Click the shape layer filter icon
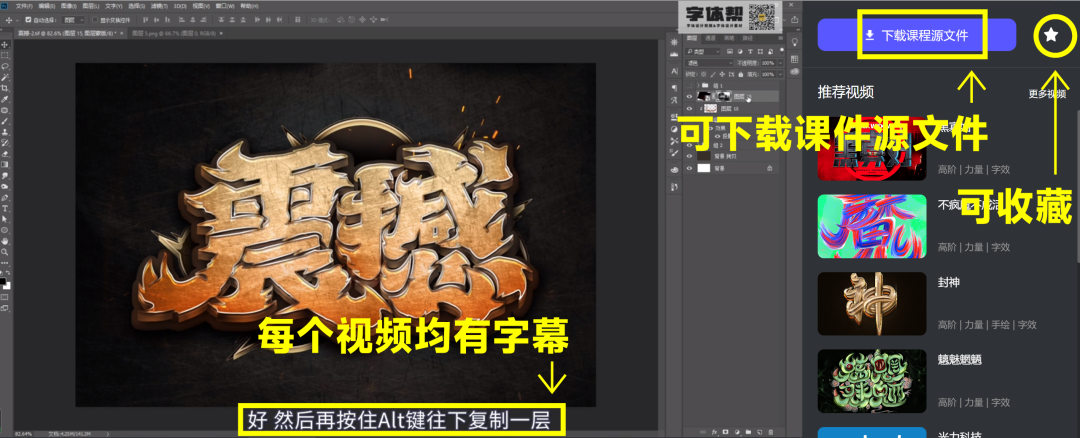1080x438 pixels. pos(760,52)
